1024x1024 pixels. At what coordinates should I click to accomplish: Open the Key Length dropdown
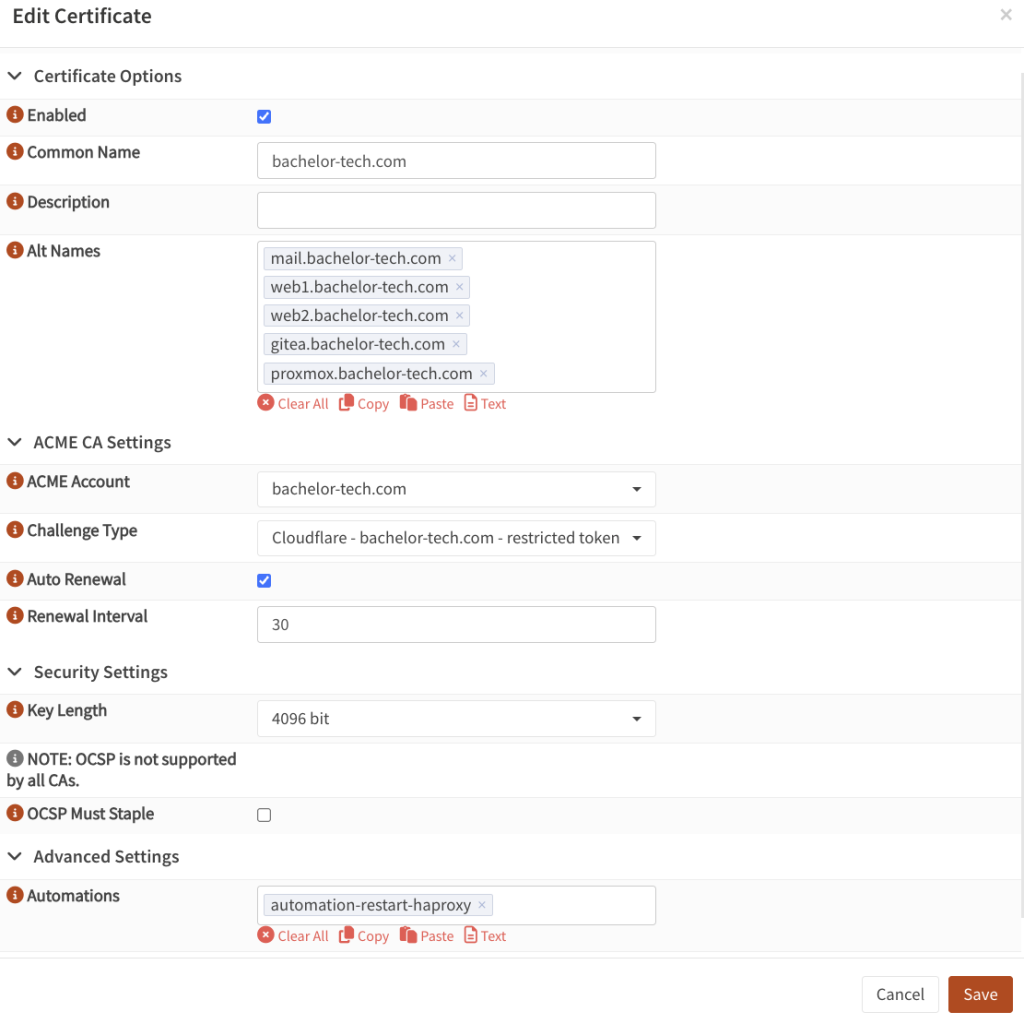point(634,718)
